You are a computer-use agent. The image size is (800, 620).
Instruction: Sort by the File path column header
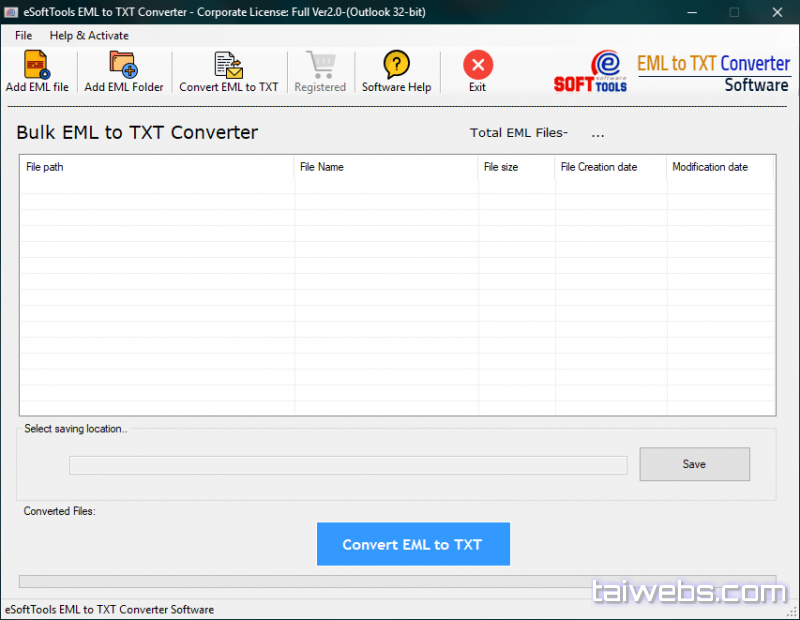point(157,167)
